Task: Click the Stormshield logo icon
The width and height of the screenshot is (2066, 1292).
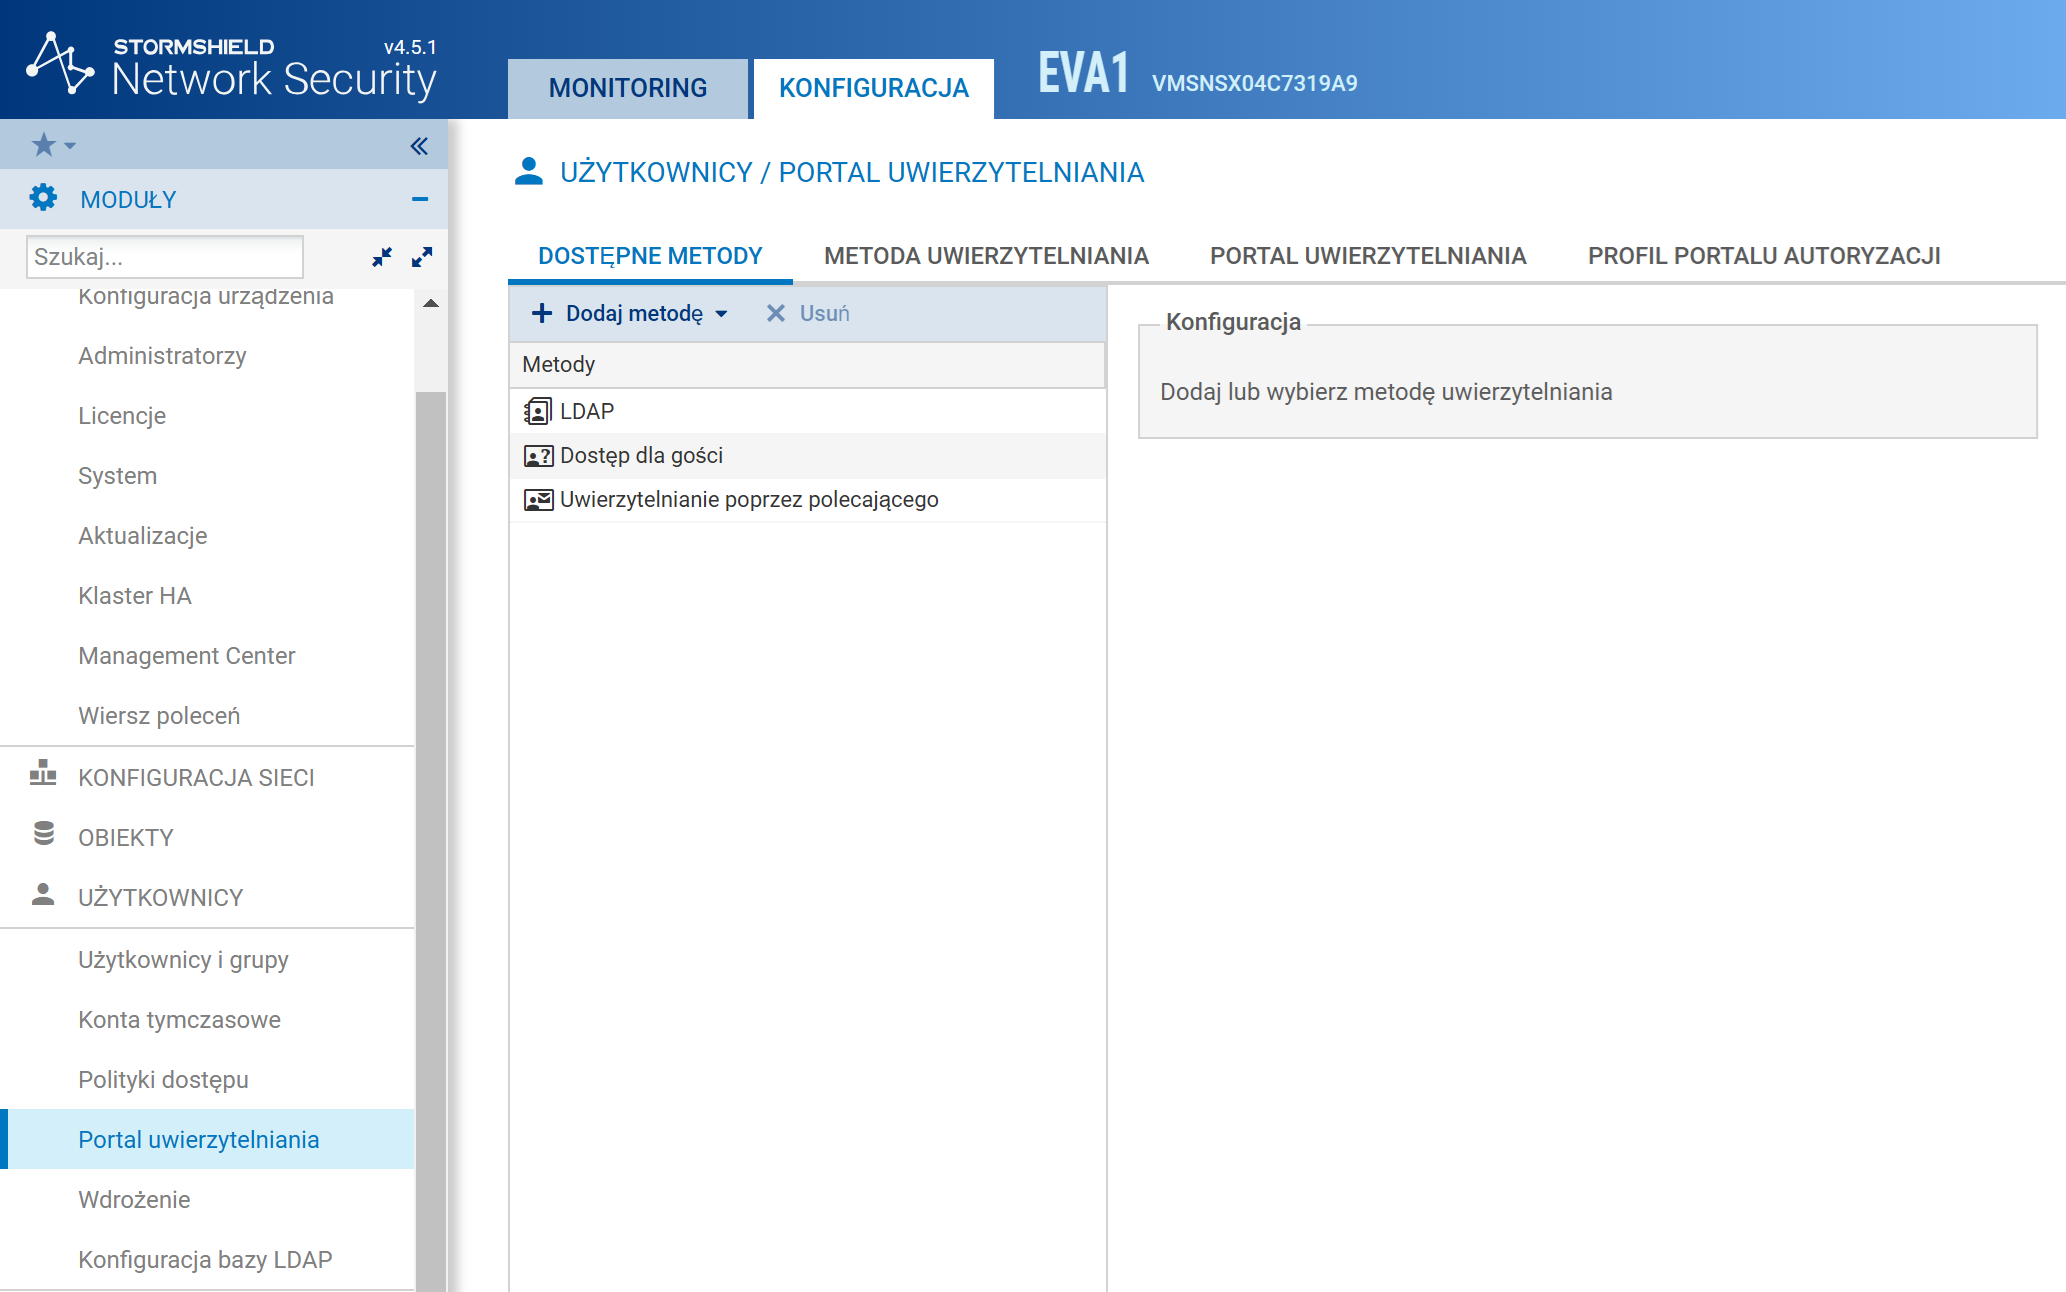Action: click(x=60, y=64)
